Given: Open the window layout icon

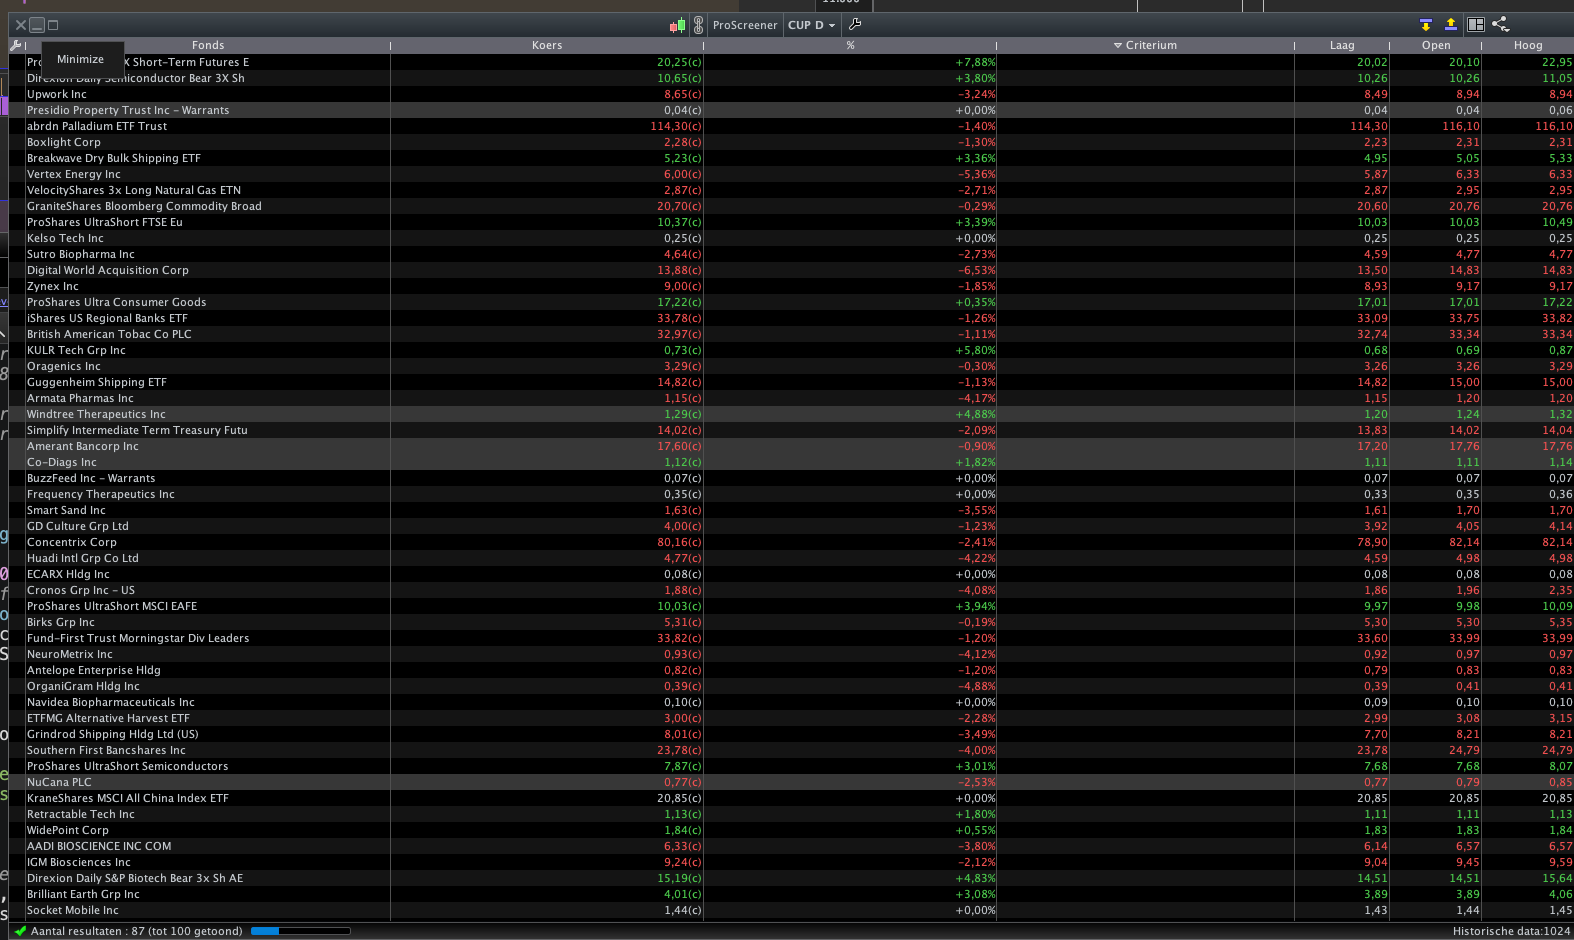Looking at the screenshot, I should (1476, 25).
